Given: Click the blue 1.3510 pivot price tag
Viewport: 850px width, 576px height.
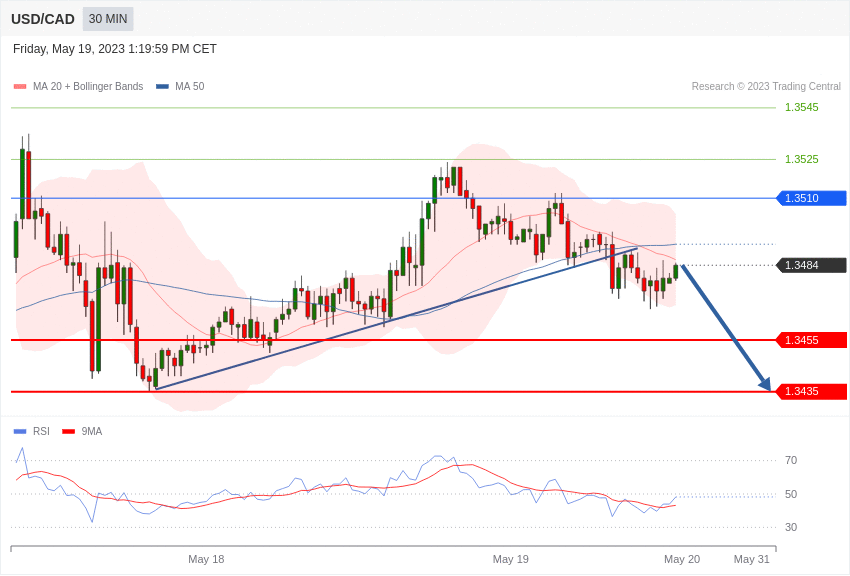Looking at the screenshot, I should tap(812, 198).
